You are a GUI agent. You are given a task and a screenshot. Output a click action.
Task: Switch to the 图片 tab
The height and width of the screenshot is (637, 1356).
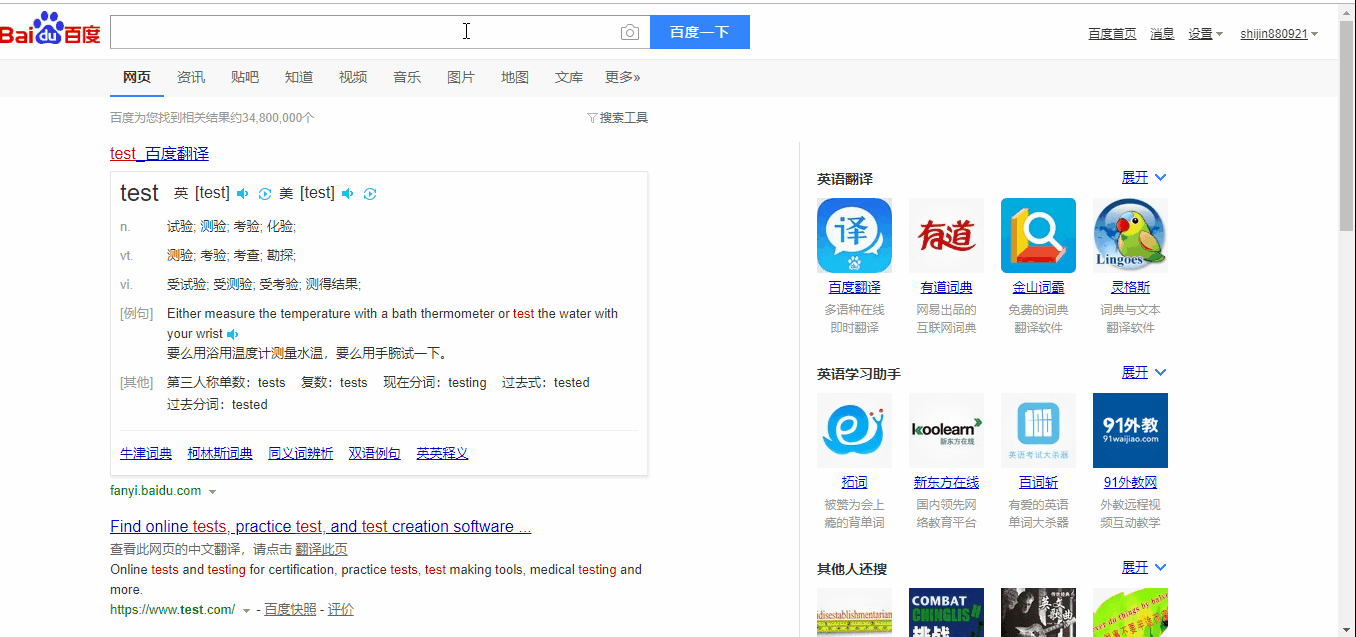(x=461, y=77)
